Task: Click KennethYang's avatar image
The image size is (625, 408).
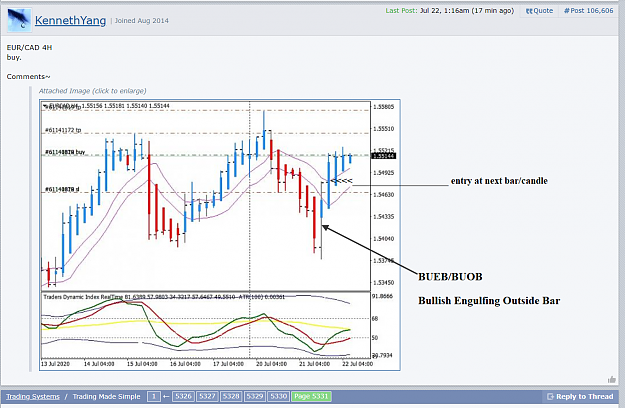Action: 19,20
